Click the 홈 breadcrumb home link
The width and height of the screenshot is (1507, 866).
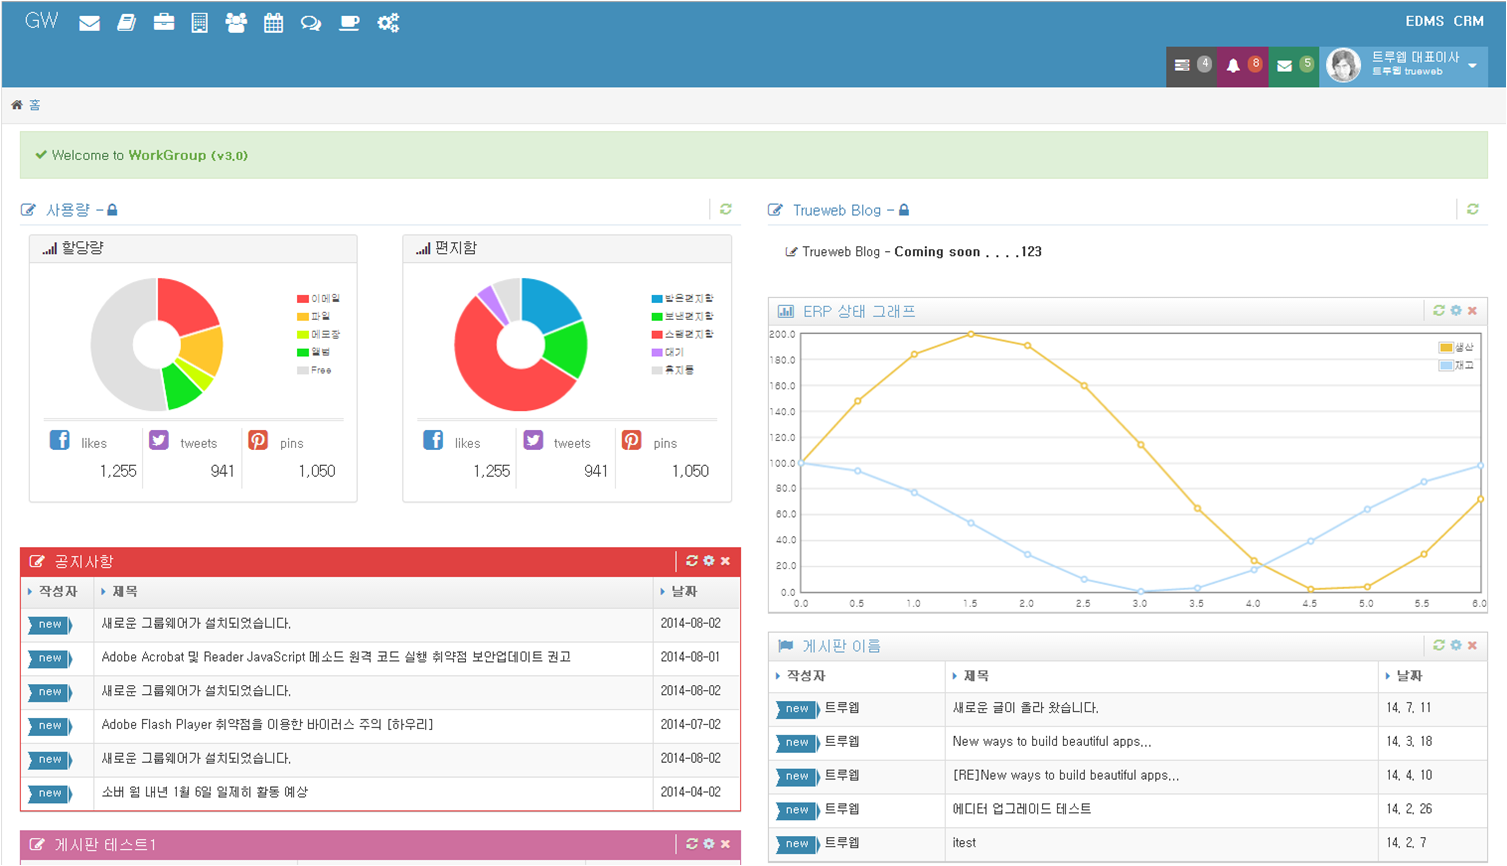(x=34, y=105)
